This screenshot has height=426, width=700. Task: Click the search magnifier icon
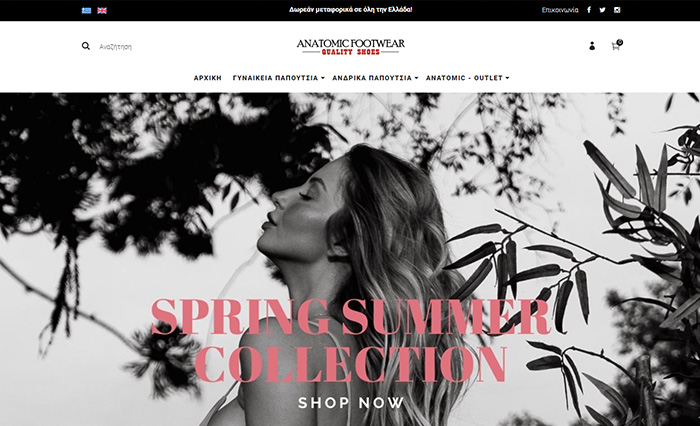pyautogui.click(x=86, y=46)
